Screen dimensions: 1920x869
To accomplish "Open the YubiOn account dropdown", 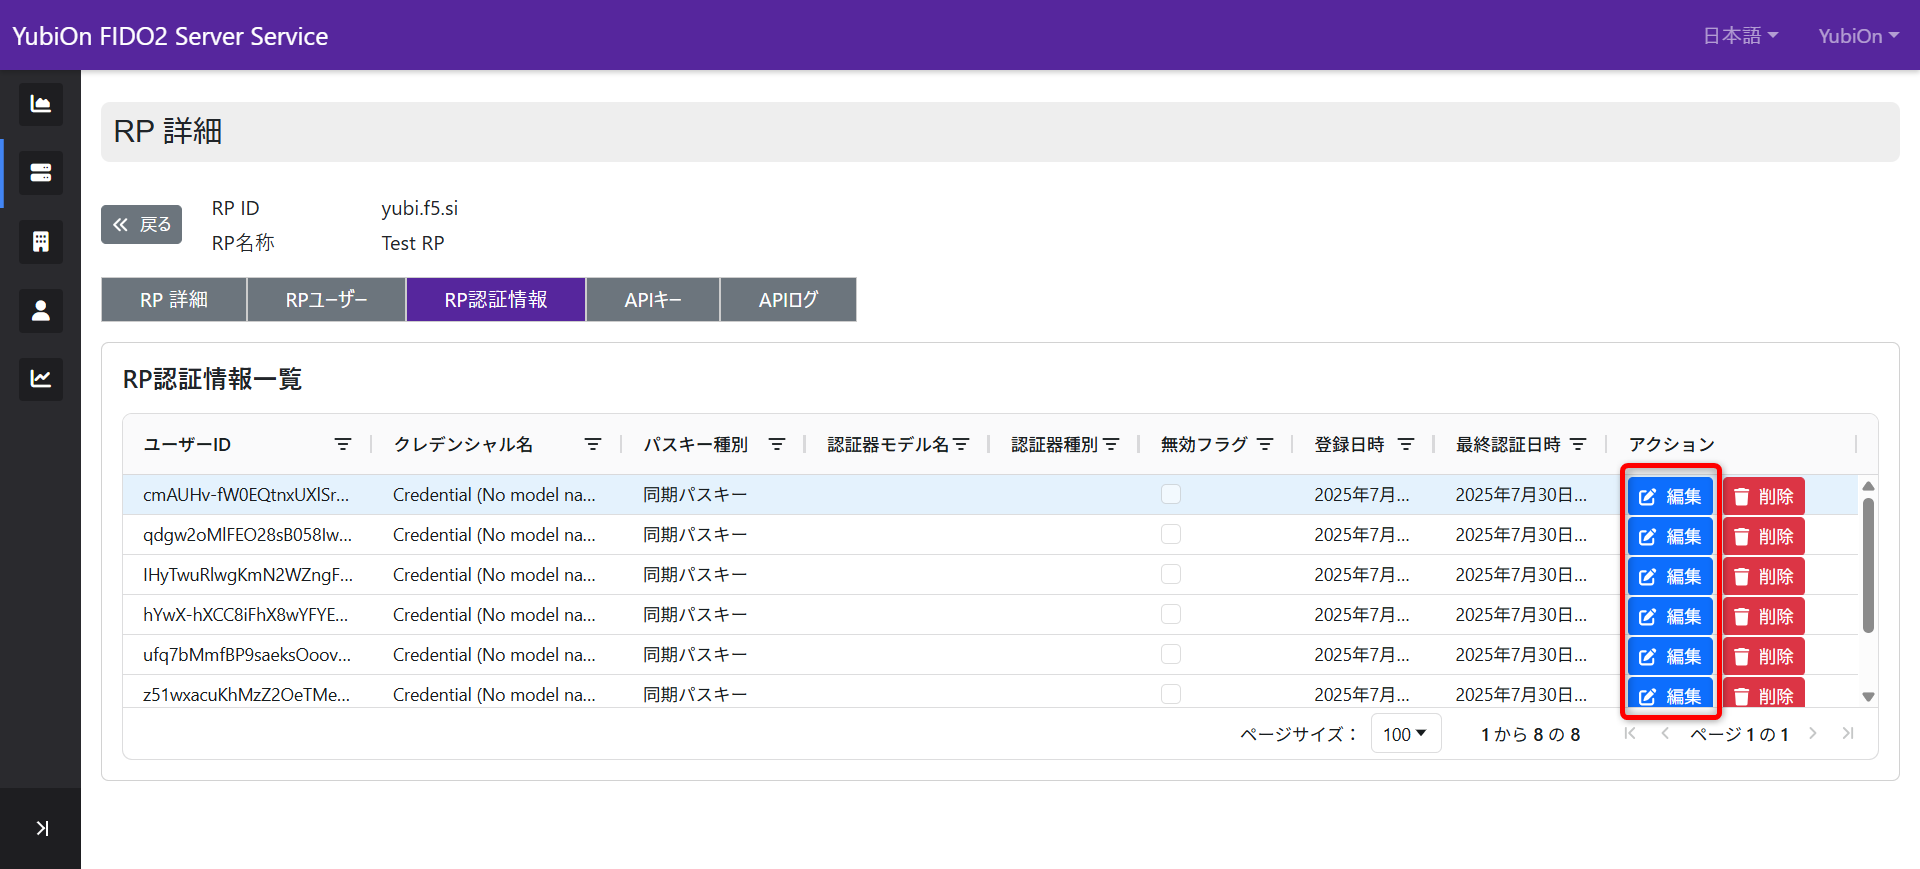I will pyautogui.click(x=1858, y=36).
